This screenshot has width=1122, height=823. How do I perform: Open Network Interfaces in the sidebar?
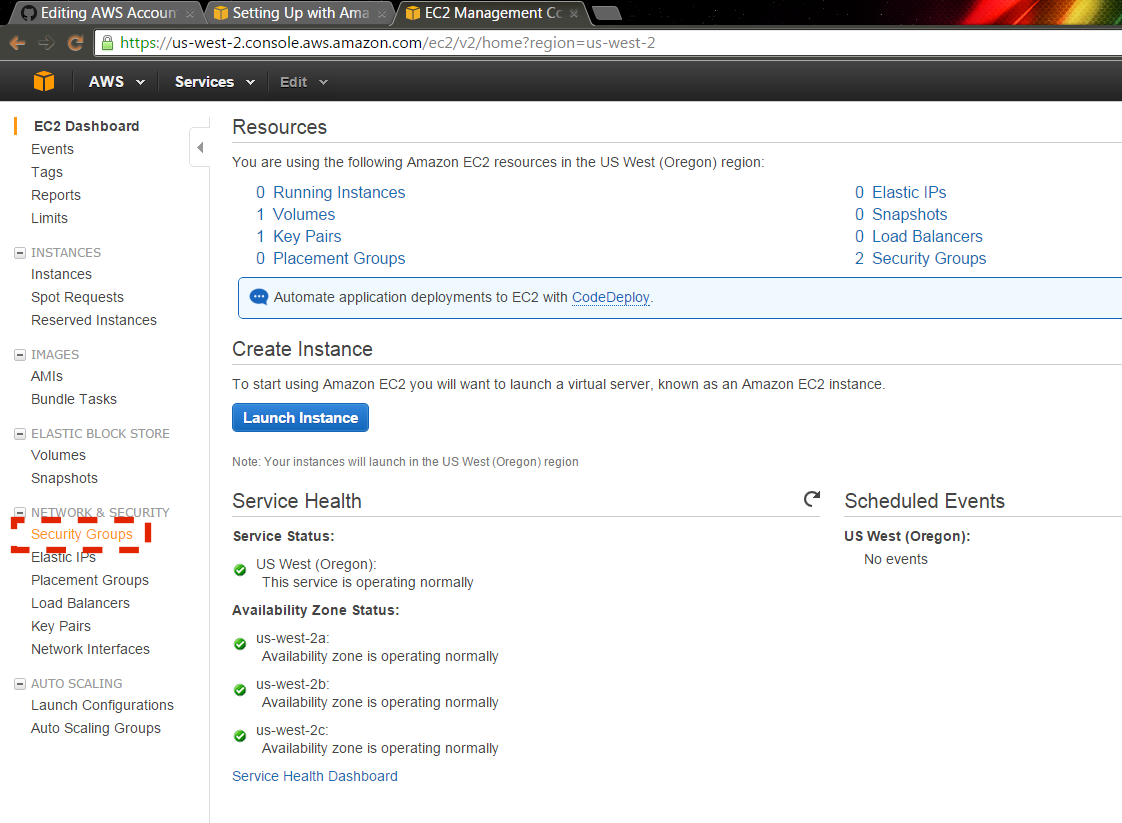pyautogui.click(x=90, y=649)
